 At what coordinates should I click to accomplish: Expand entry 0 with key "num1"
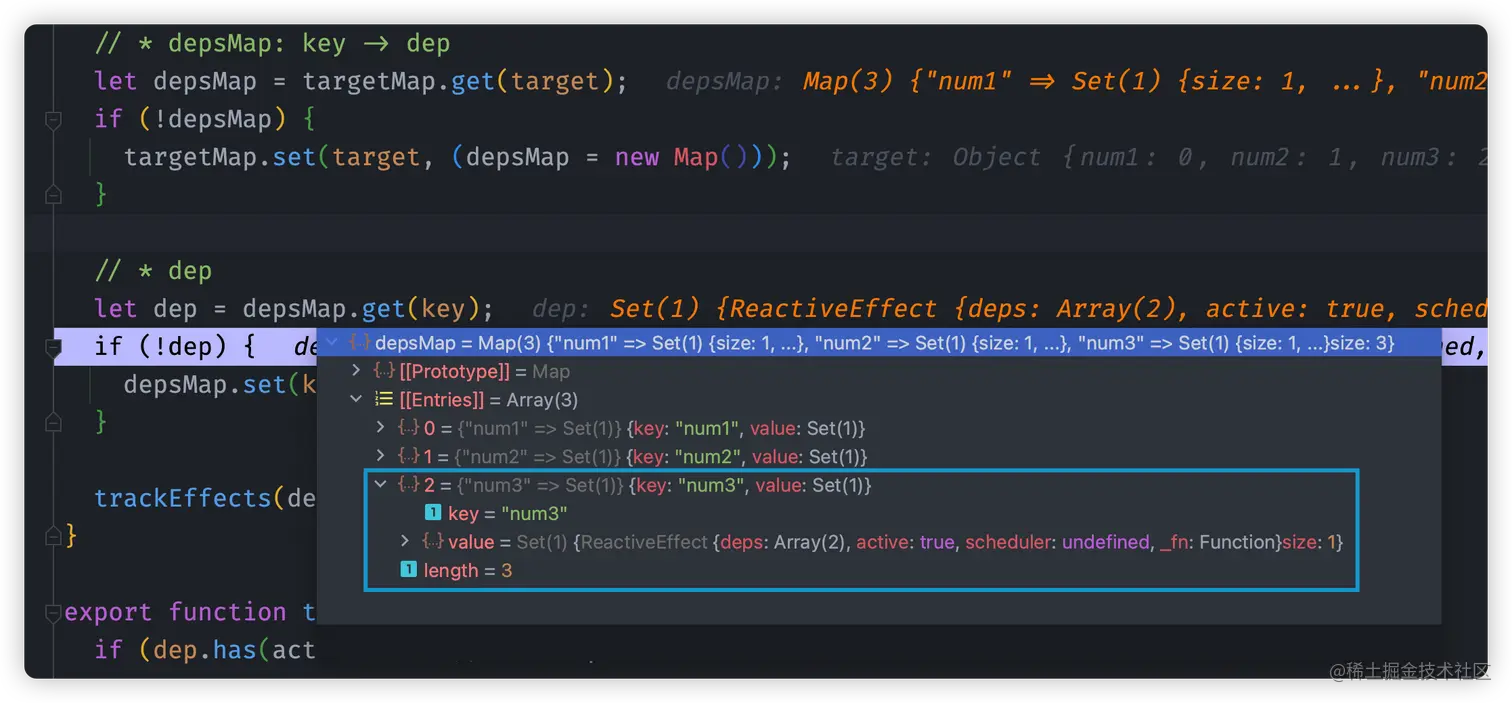point(380,427)
